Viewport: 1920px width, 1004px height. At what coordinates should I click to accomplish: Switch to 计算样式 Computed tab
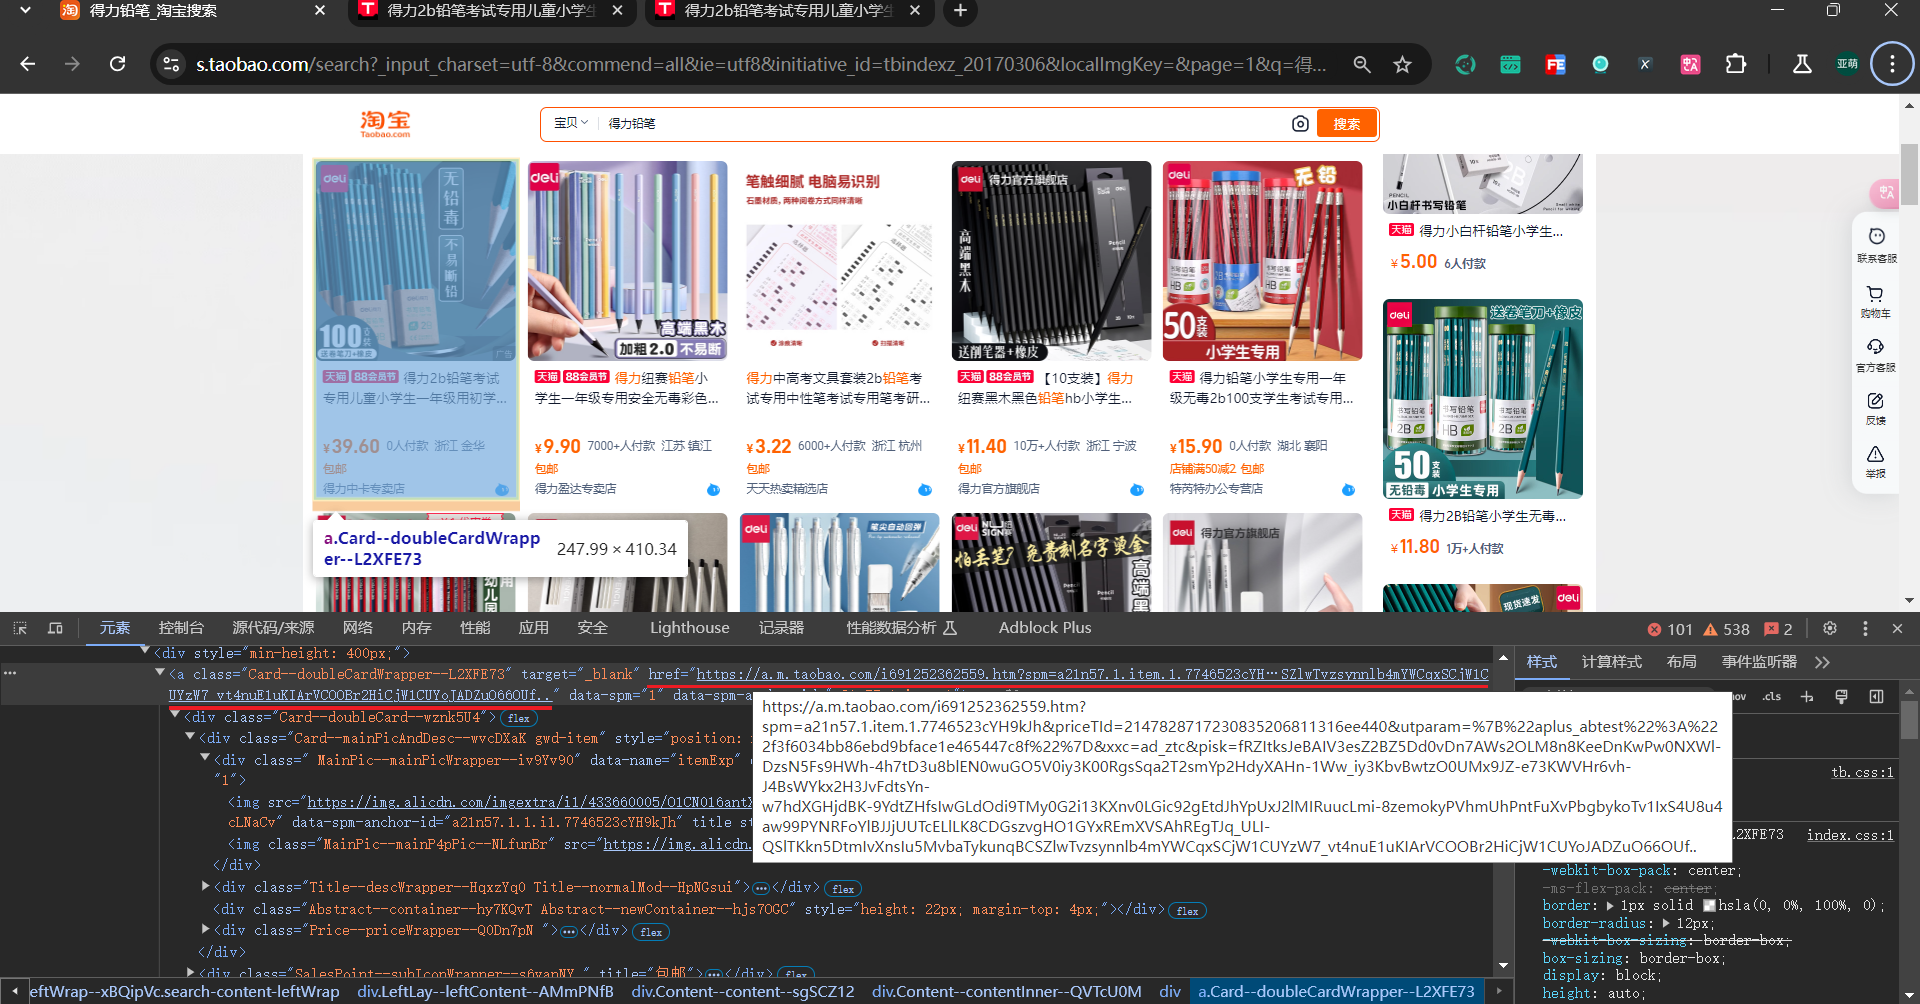[x=1611, y=662]
